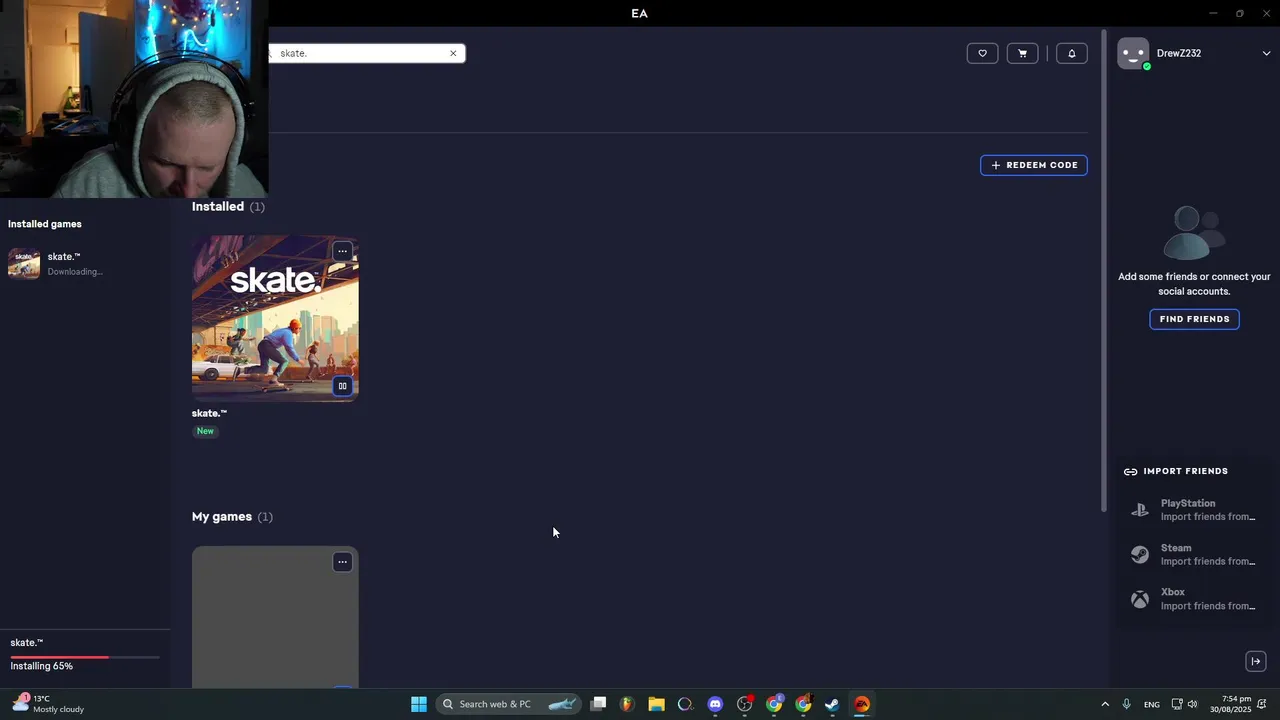Click the Import Friends link icon
This screenshot has width=1280, height=720.
click(1130, 472)
